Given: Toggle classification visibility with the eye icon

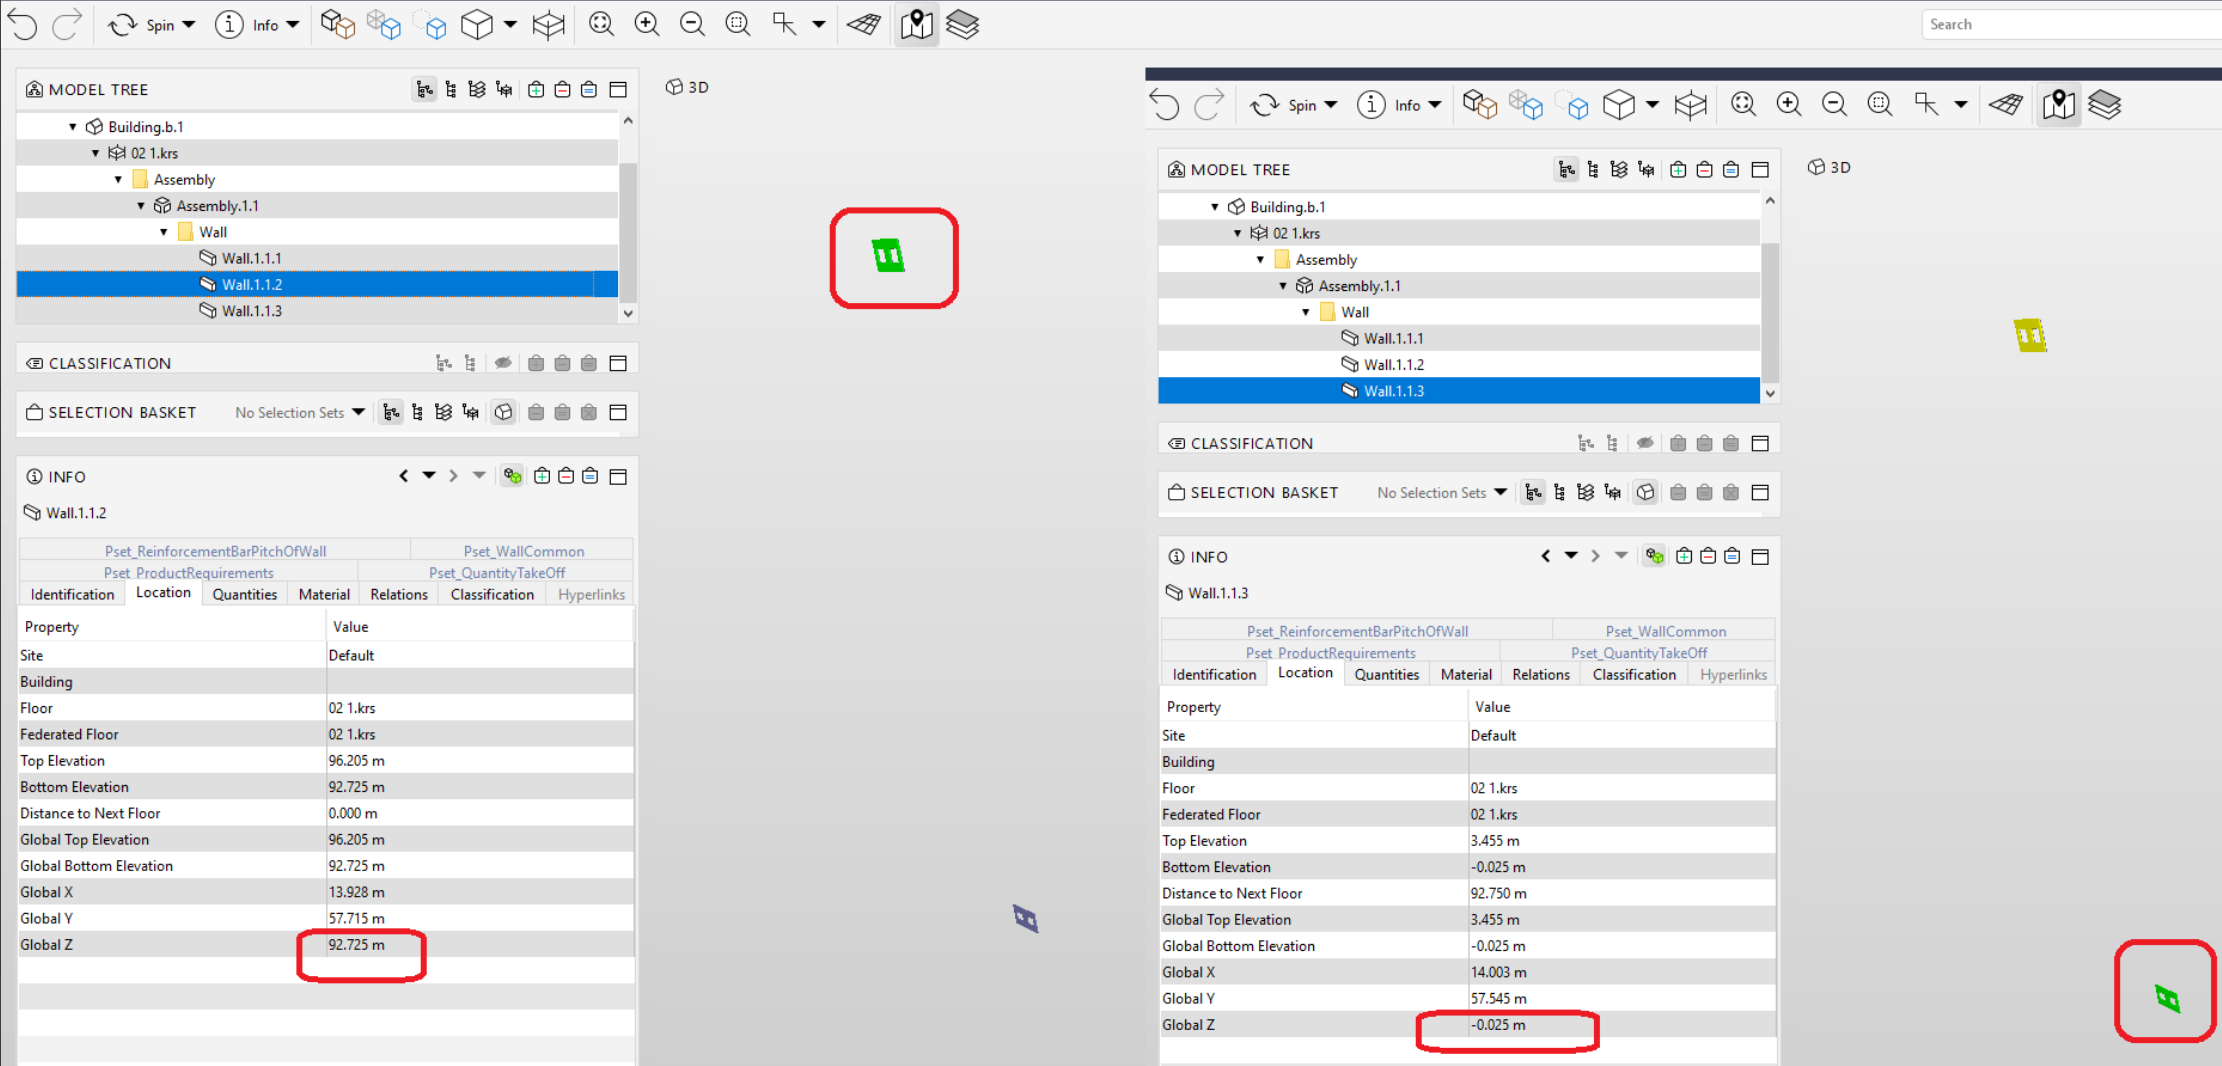Looking at the screenshot, I should [503, 363].
